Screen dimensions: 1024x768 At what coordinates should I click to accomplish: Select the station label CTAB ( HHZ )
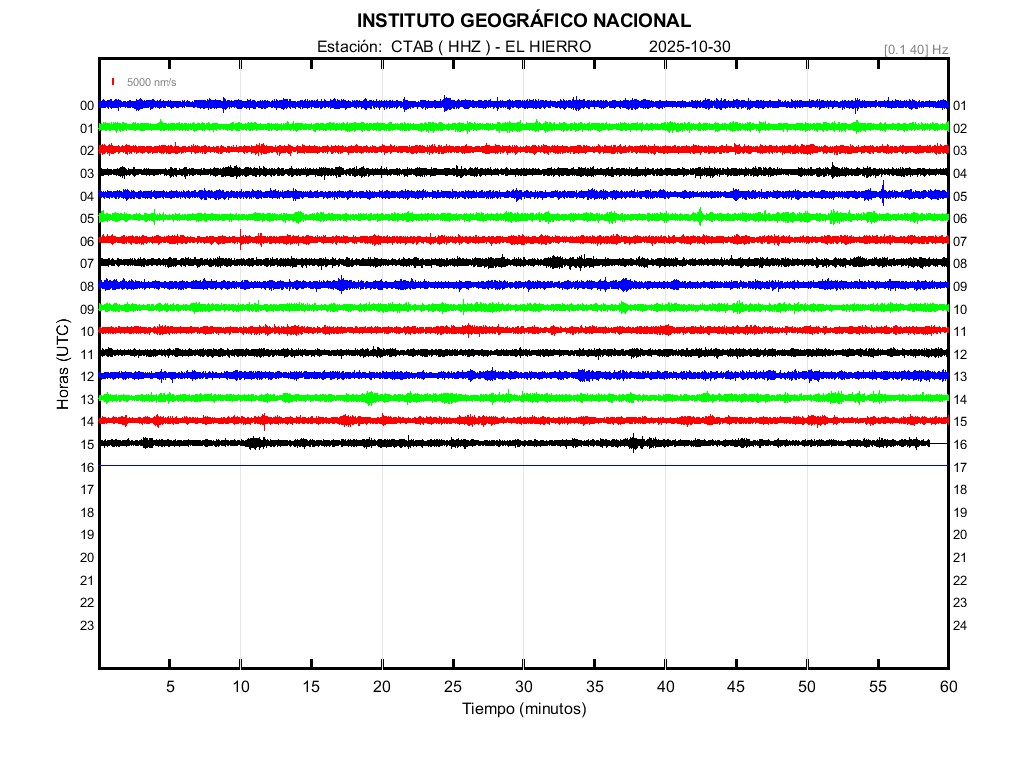[441, 47]
